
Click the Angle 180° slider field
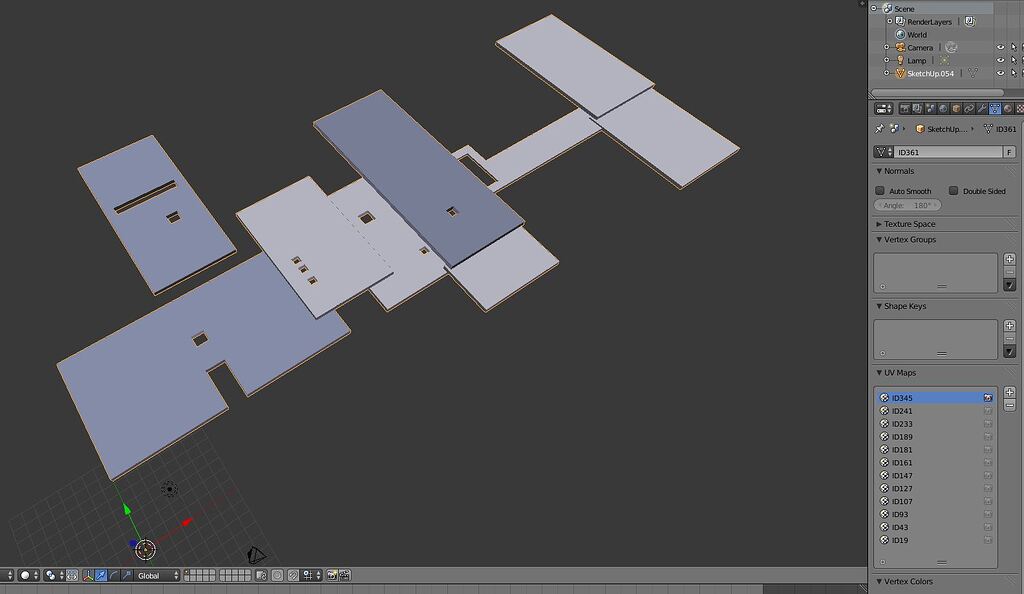[x=908, y=205]
